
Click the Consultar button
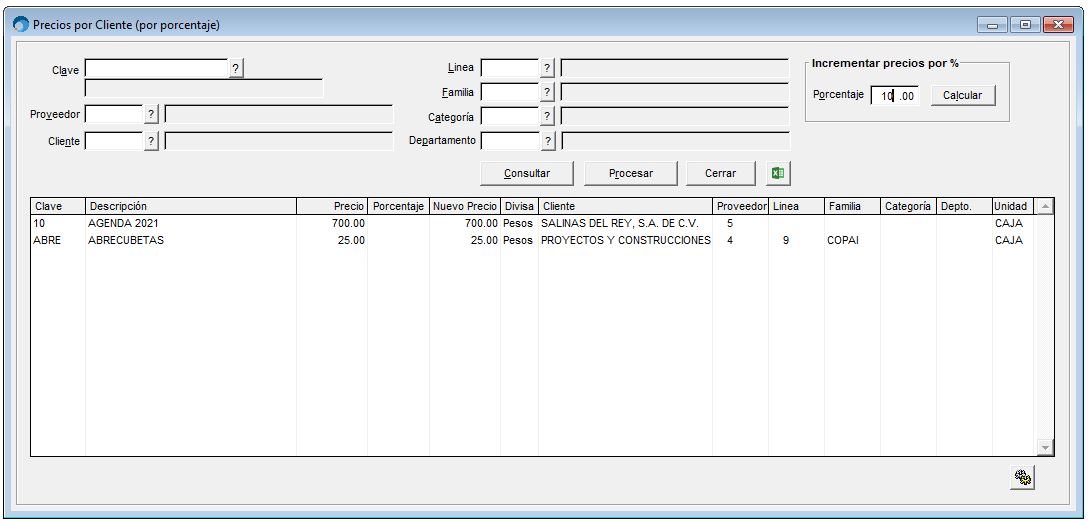(x=527, y=174)
